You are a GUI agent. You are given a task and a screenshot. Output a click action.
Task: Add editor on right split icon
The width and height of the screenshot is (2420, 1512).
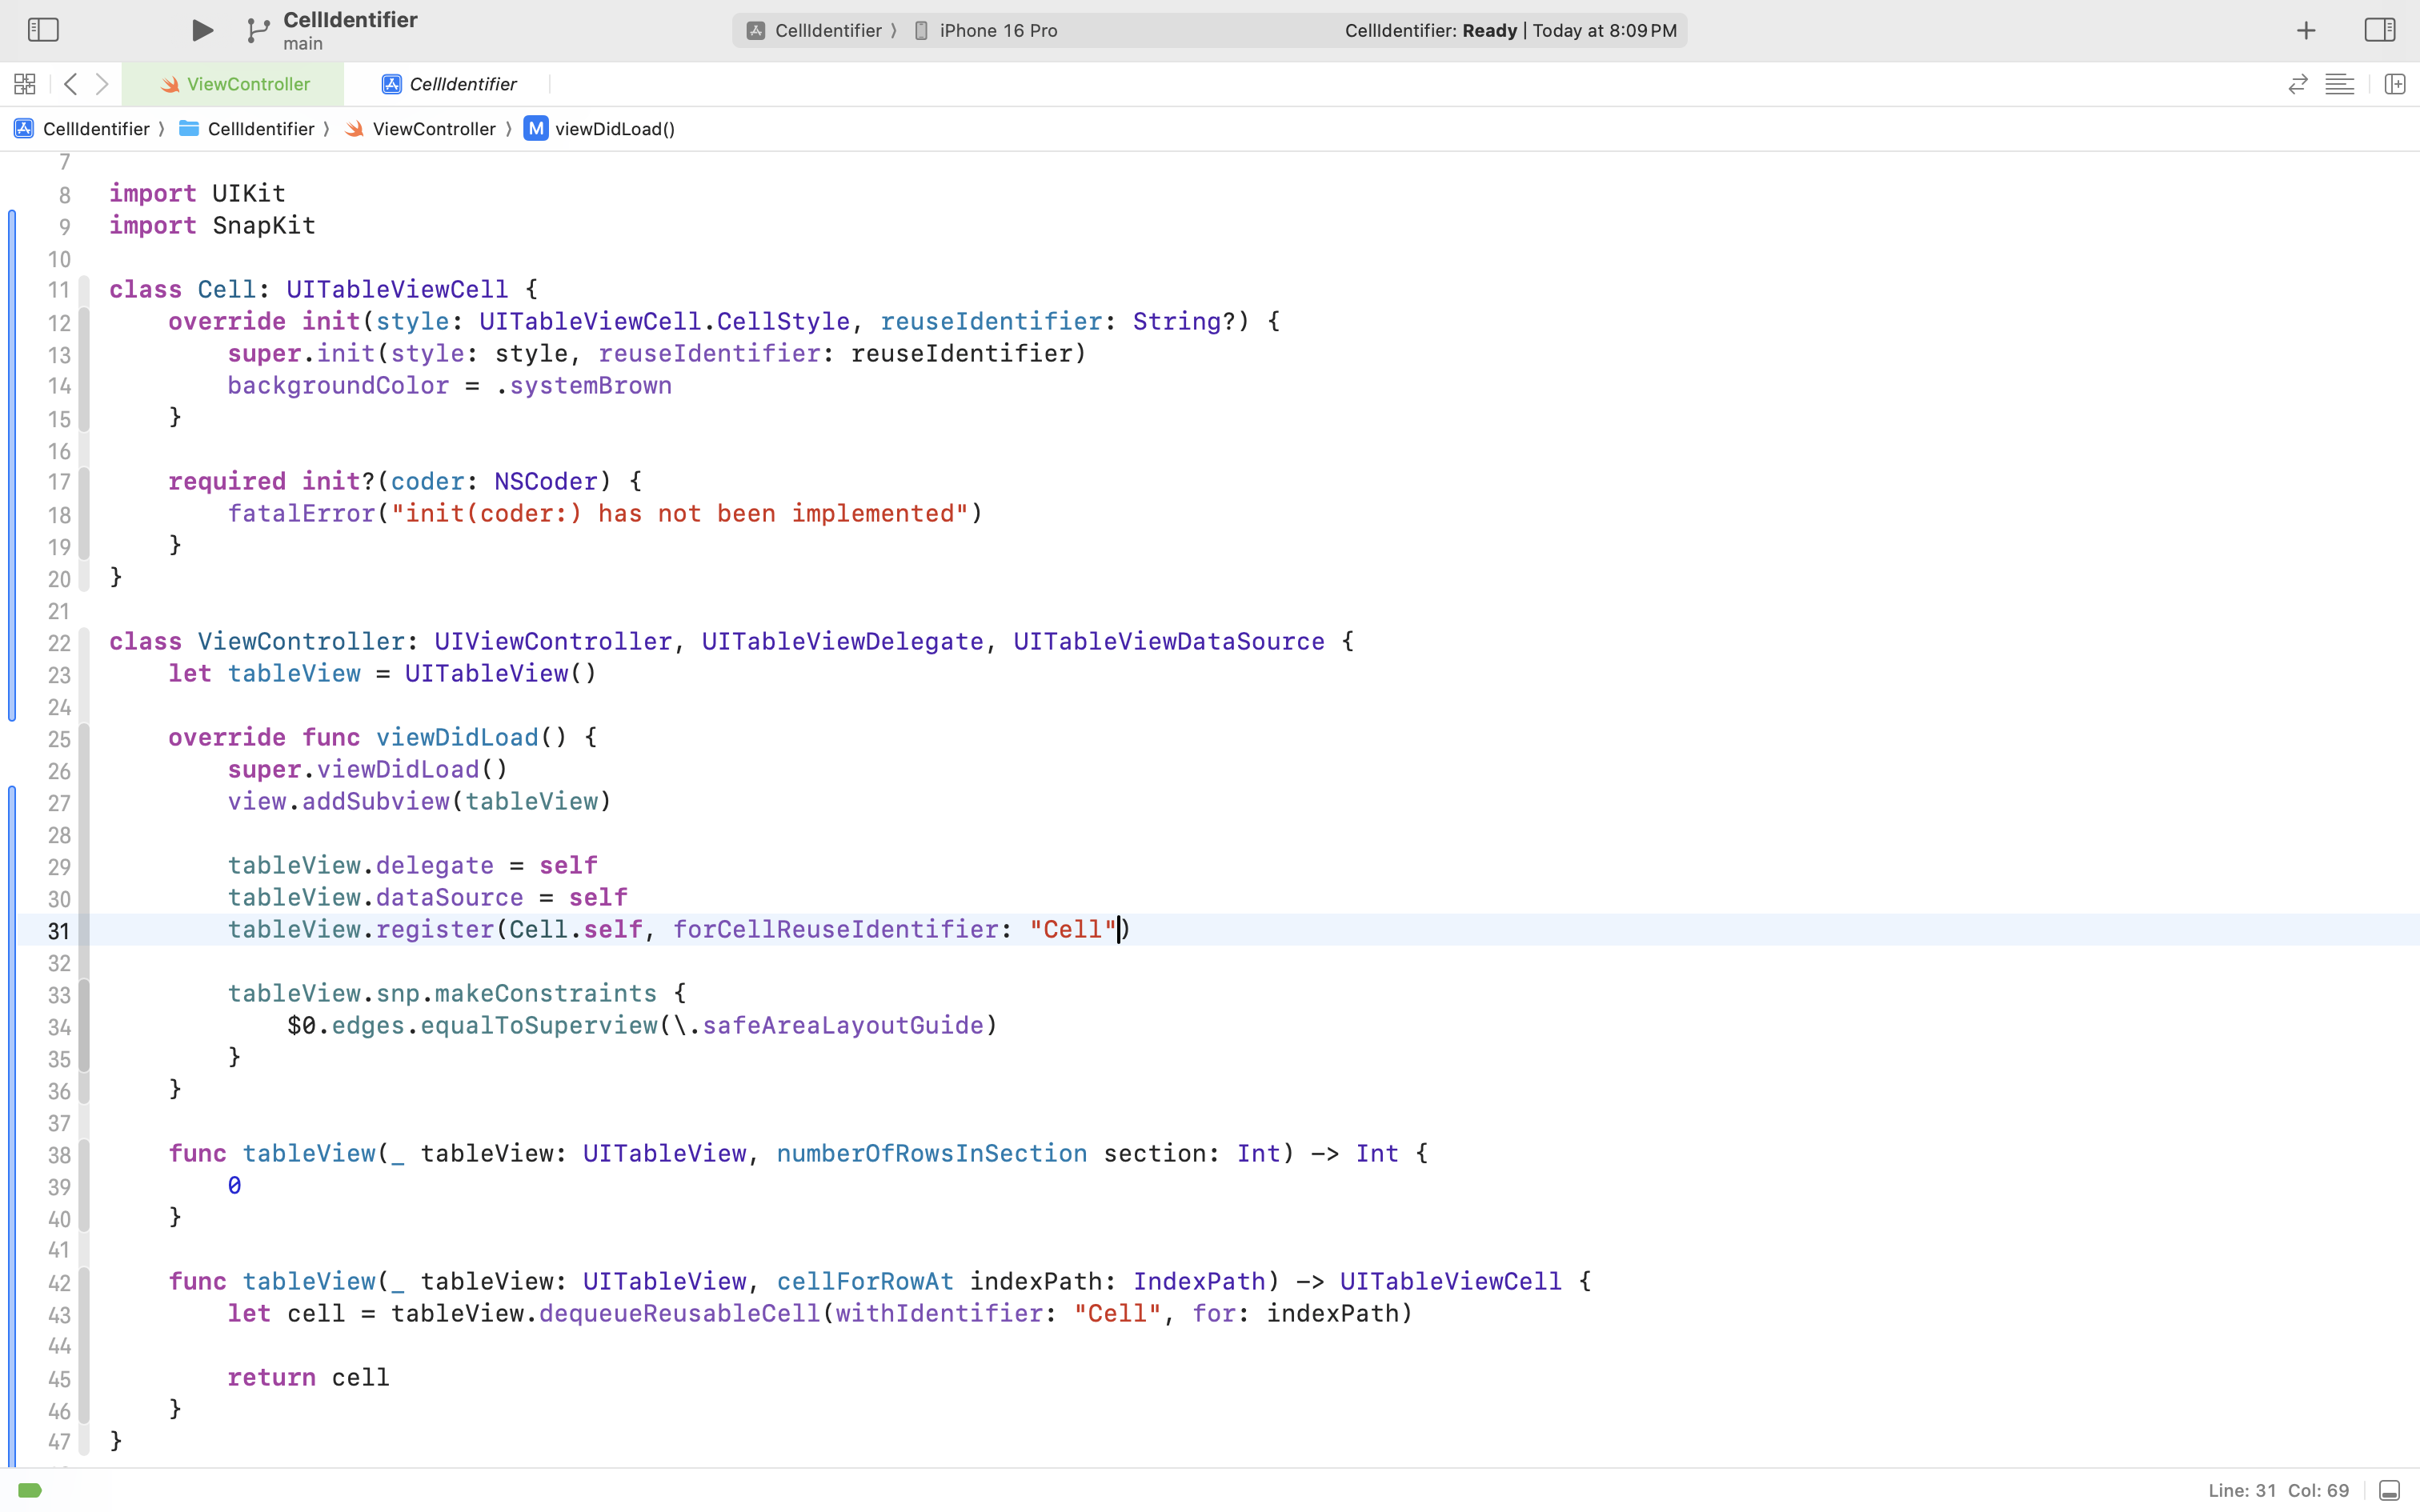pyautogui.click(x=2394, y=84)
